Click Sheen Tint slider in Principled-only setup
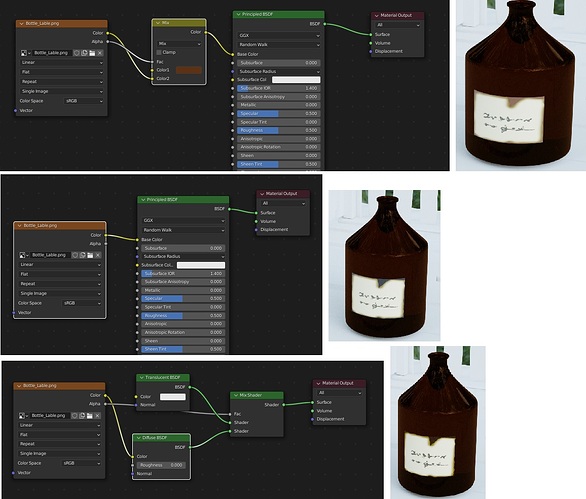The height and width of the screenshot is (499, 586). pos(183,349)
